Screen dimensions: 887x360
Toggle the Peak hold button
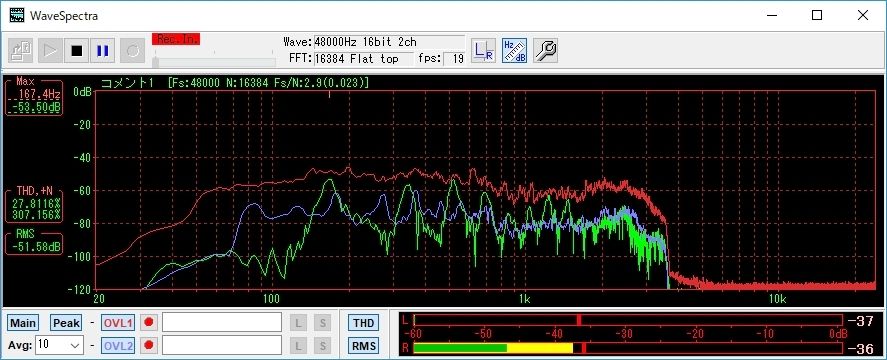[x=66, y=323]
